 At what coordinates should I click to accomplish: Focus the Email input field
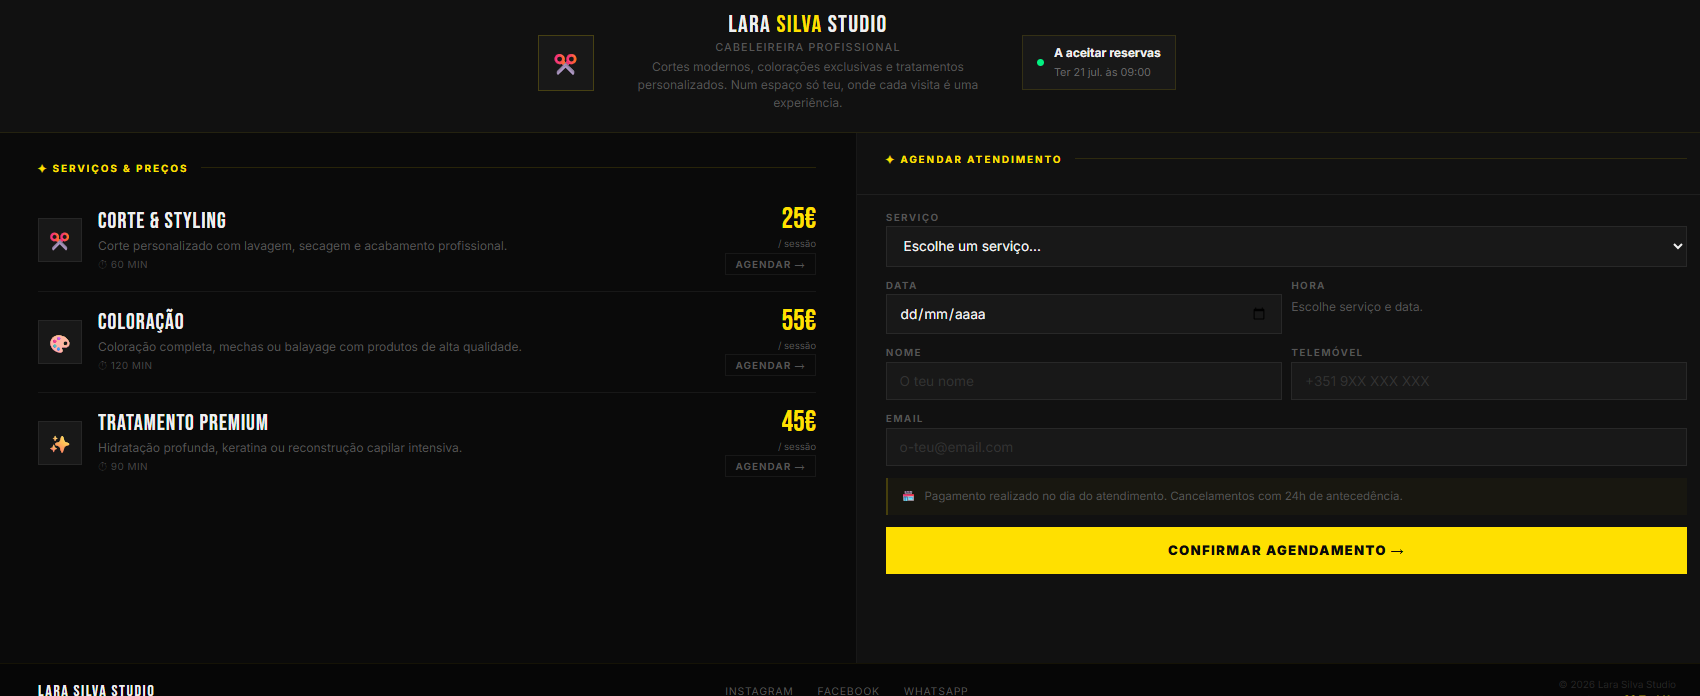[x=1286, y=447]
